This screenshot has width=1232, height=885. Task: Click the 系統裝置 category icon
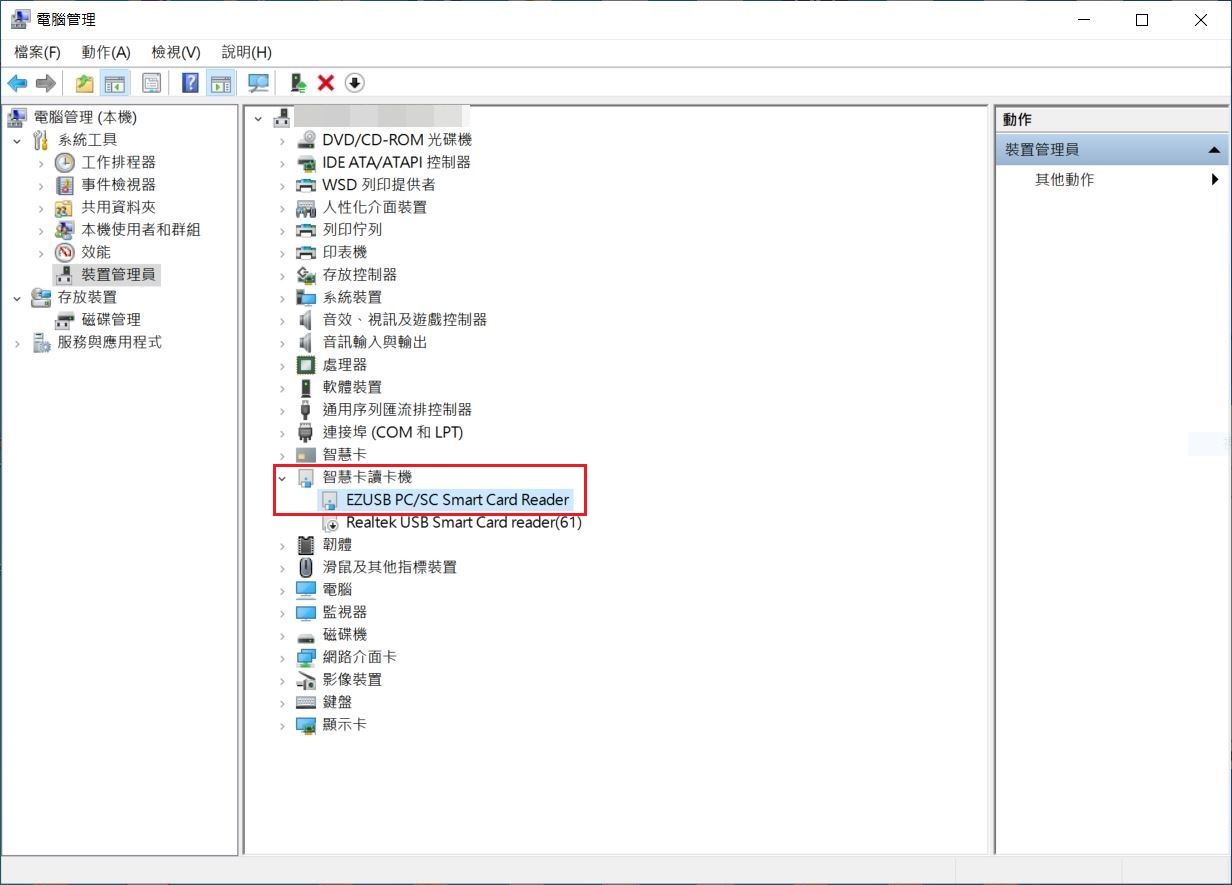click(x=306, y=297)
